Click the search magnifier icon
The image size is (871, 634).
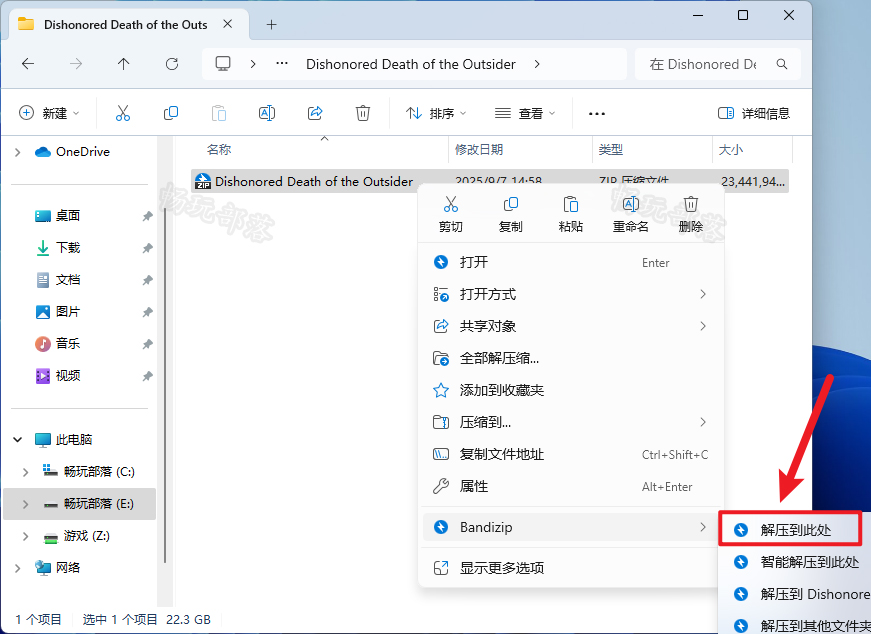pyautogui.click(x=782, y=64)
